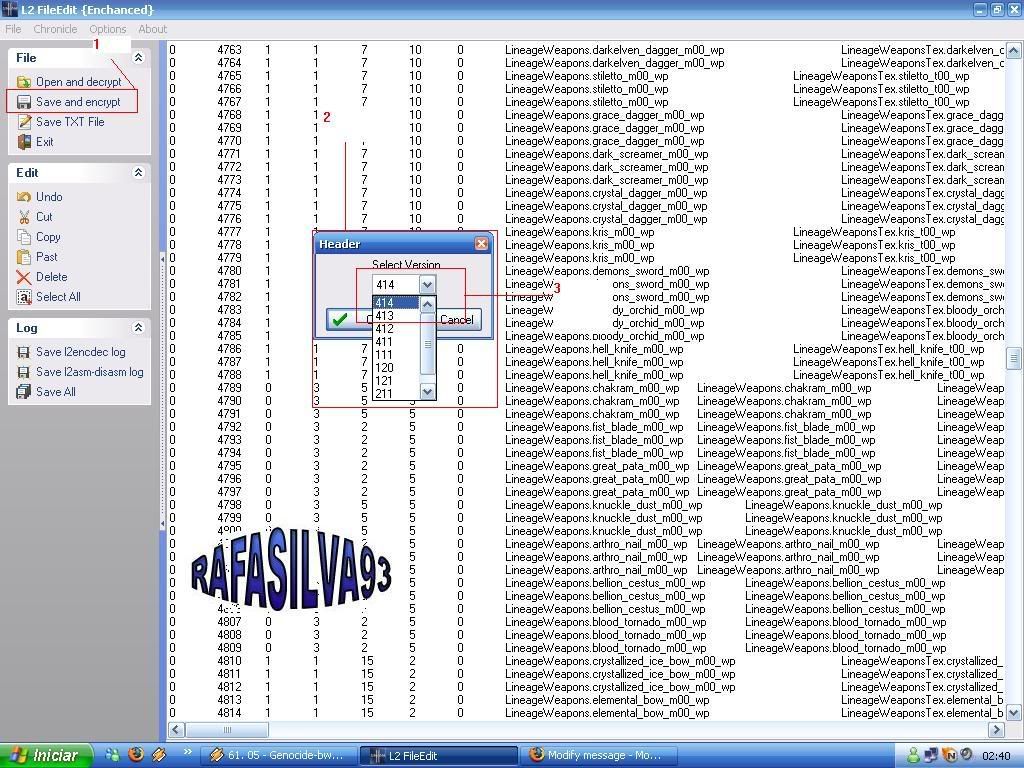The height and width of the screenshot is (768, 1024).
Task: Click LineageWeapons.stiletto_m00_wp in row 4765
Action: 586,76
